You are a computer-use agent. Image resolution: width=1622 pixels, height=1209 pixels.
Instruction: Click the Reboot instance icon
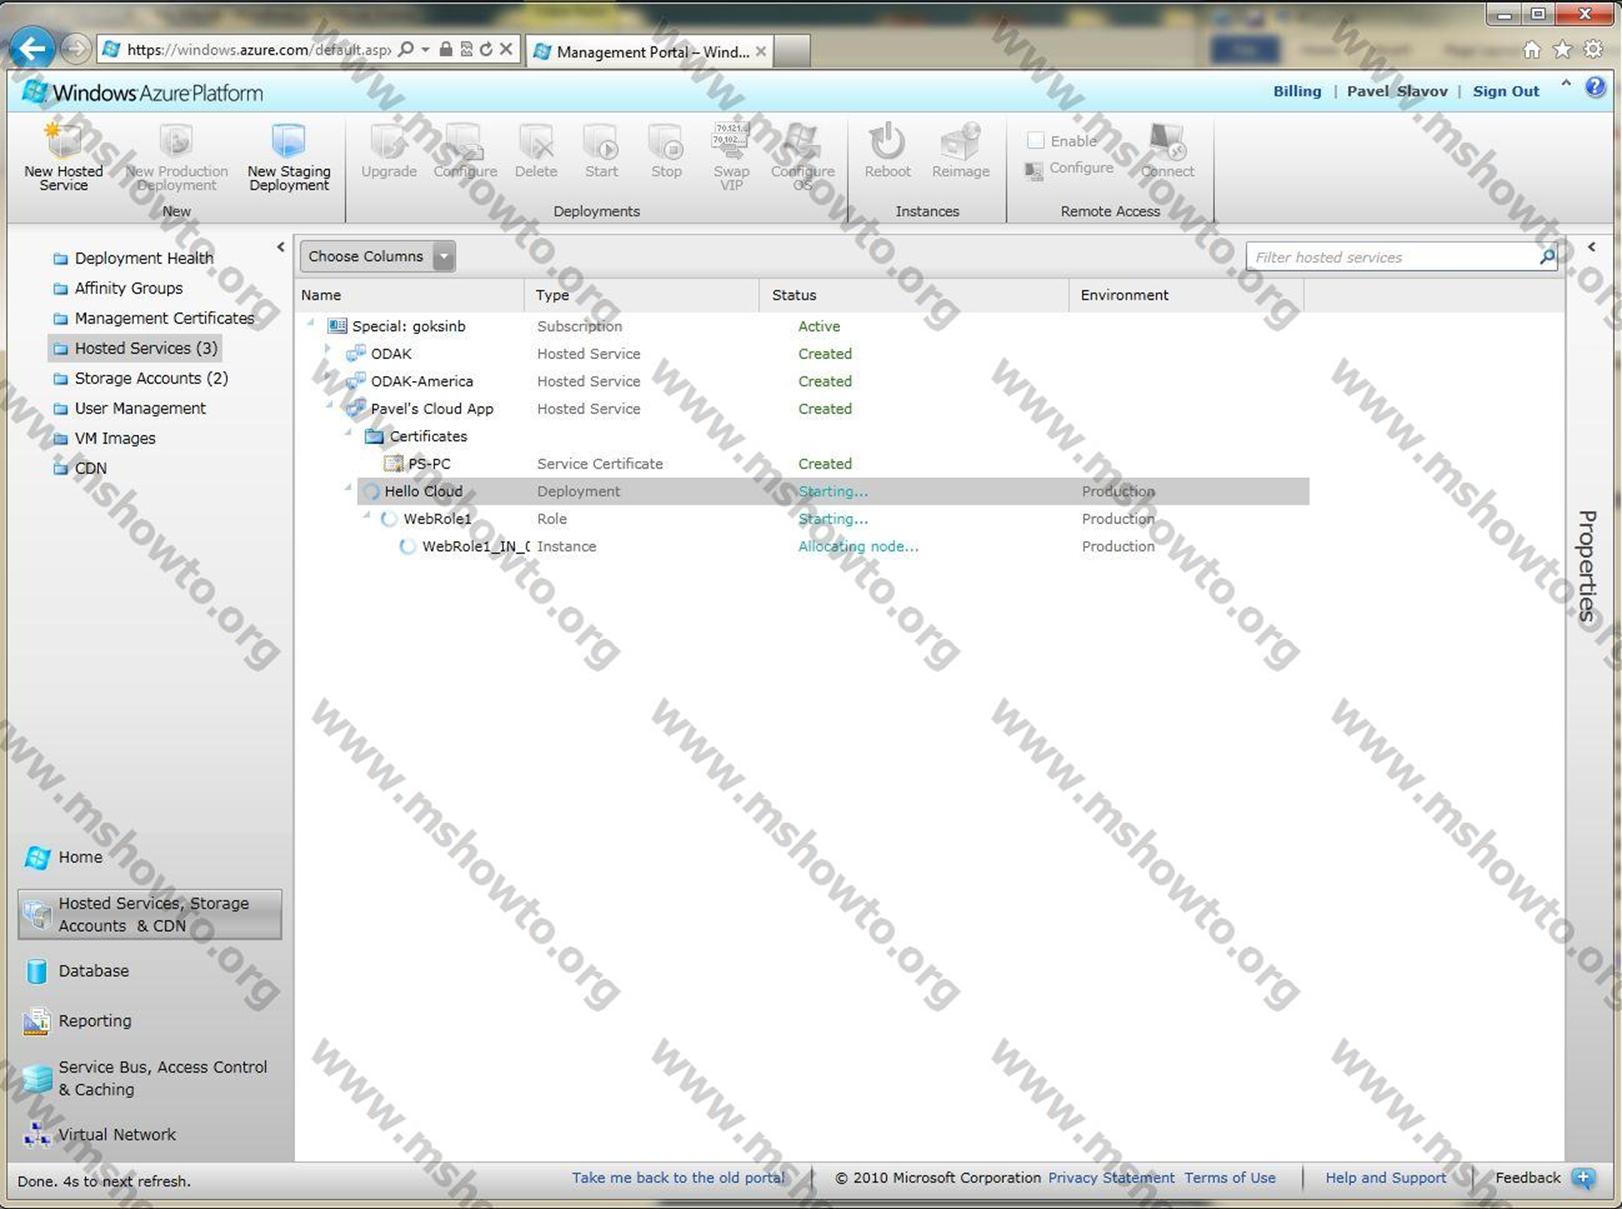click(x=887, y=141)
